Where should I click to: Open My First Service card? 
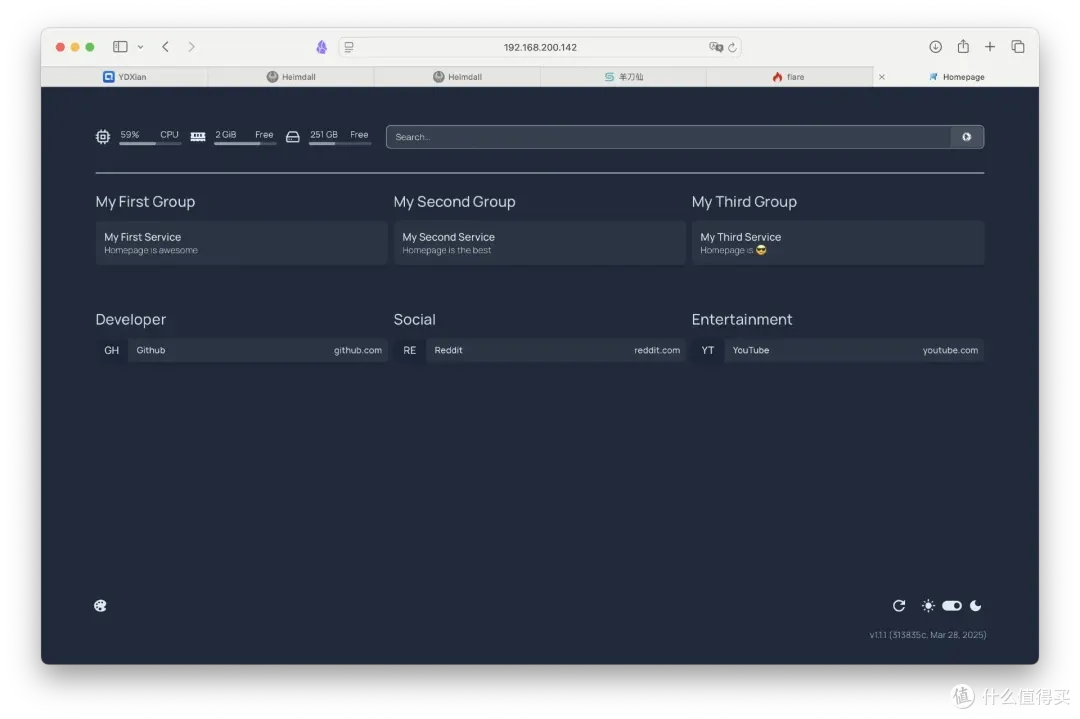point(241,243)
